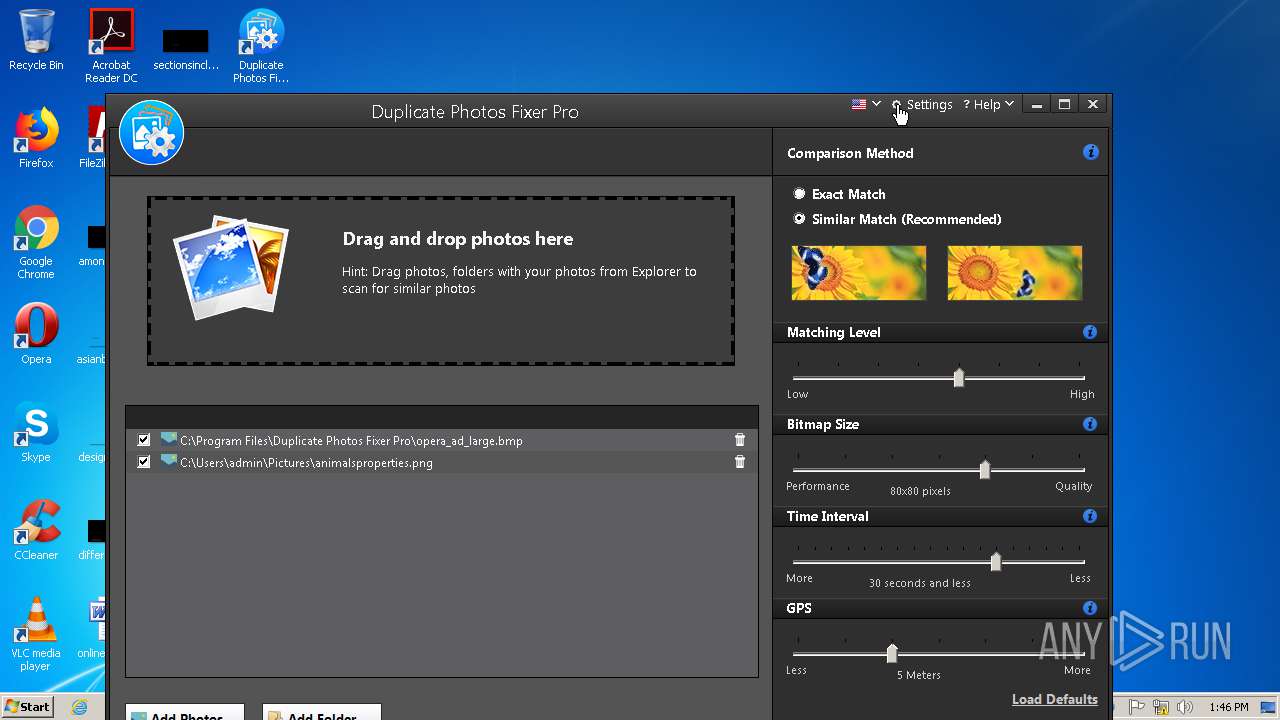The image size is (1280, 720).
Task: Click the system clock 1:46 PM
Action: (x=1228, y=707)
